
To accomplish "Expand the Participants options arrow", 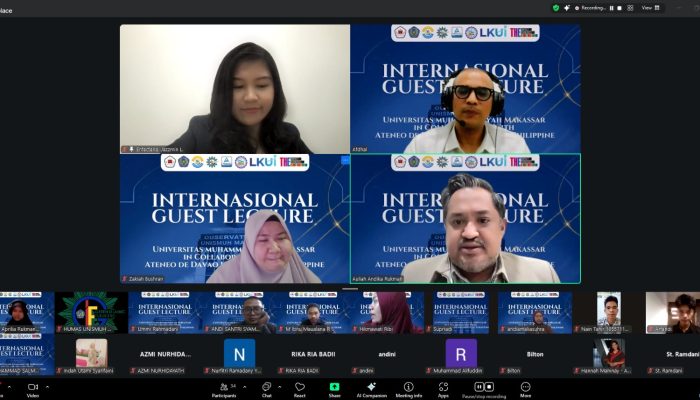I will click(244, 387).
